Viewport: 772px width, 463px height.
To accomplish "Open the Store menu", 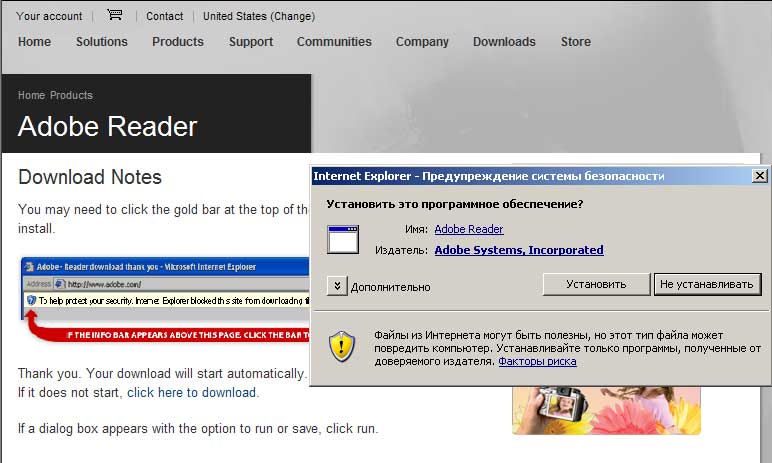I will [x=576, y=42].
